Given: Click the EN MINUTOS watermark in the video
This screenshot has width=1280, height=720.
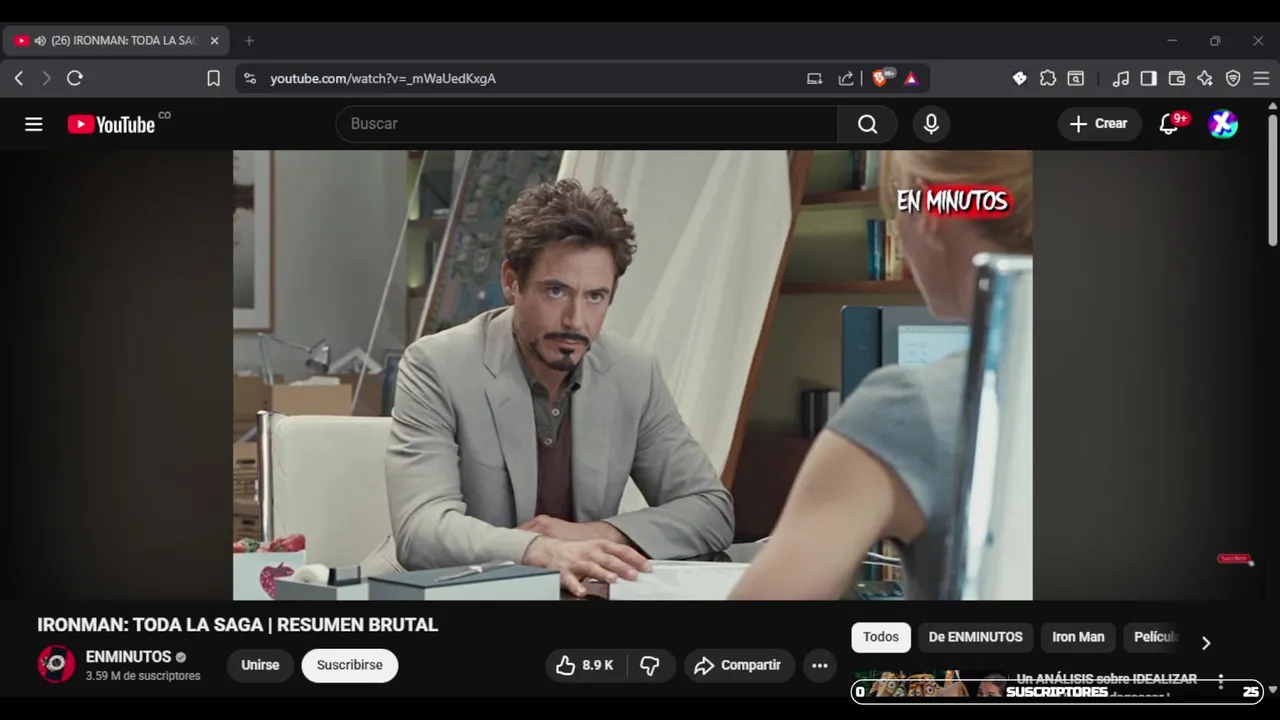Looking at the screenshot, I should 952,201.
